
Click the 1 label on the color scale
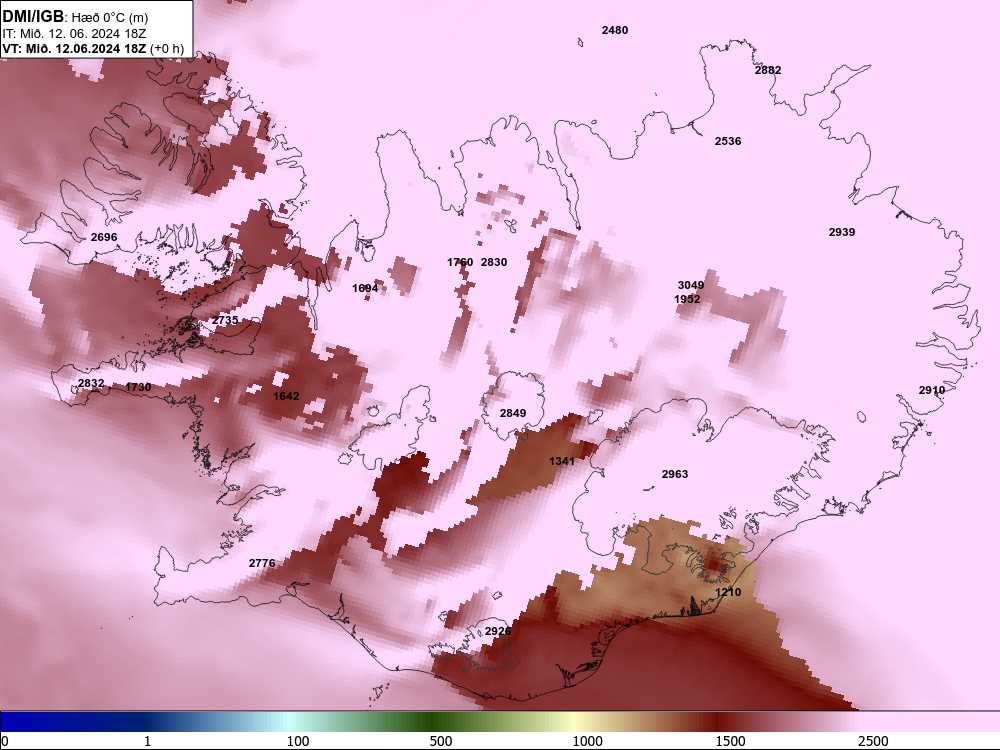(147, 741)
